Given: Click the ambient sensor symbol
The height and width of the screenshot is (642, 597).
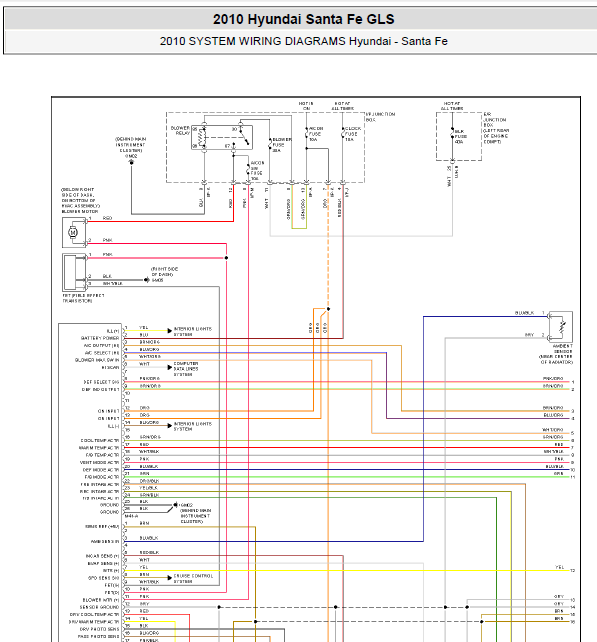Looking at the screenshot, I should [x=561, y=326].
